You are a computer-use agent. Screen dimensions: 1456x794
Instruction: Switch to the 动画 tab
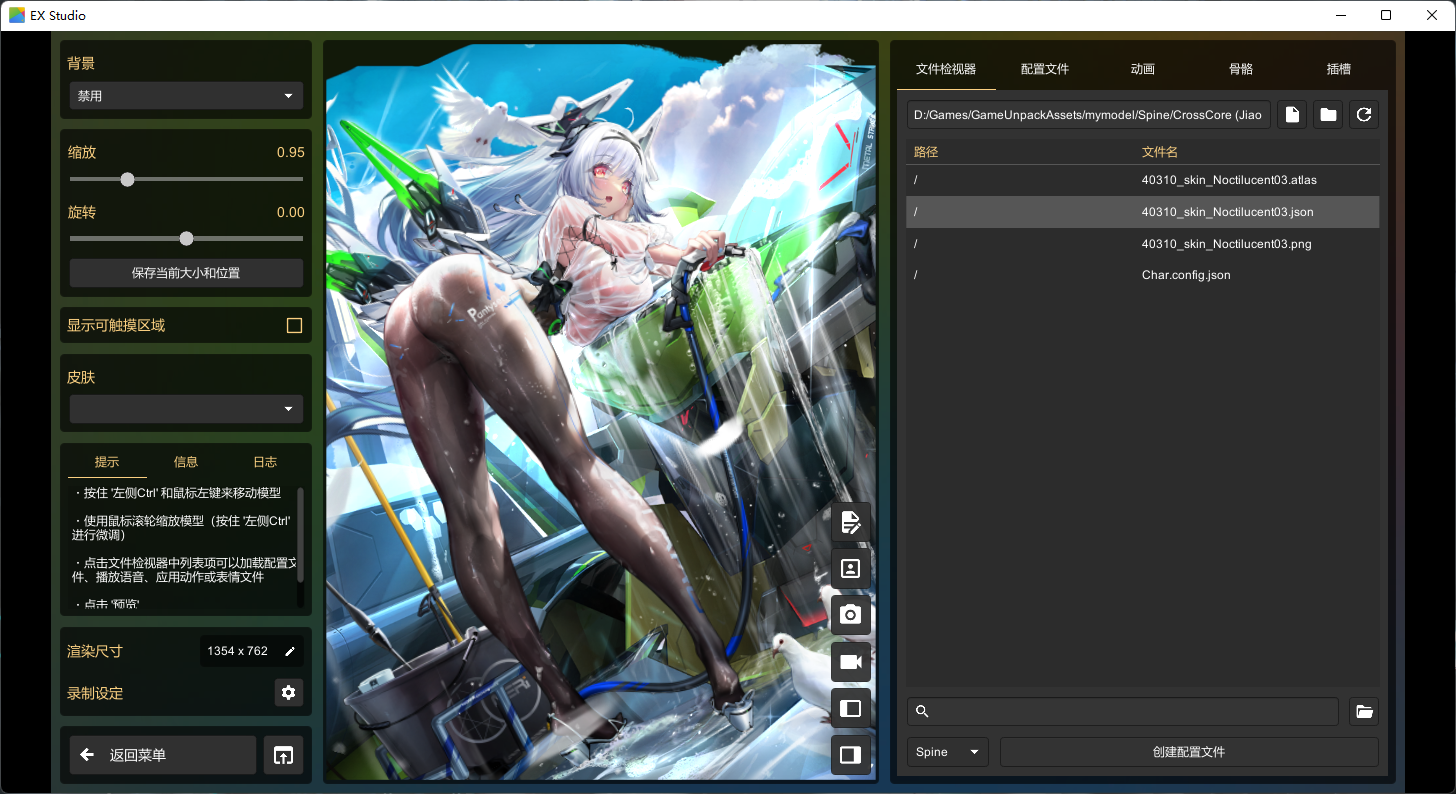tap(1143, 69)
